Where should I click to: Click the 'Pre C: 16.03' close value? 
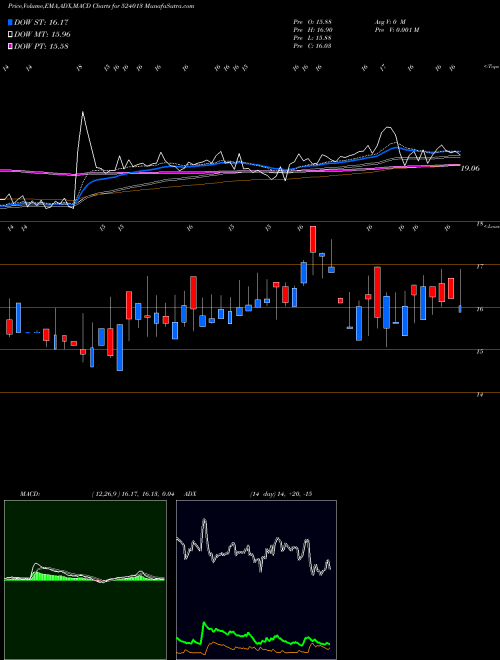coord(312,46)
